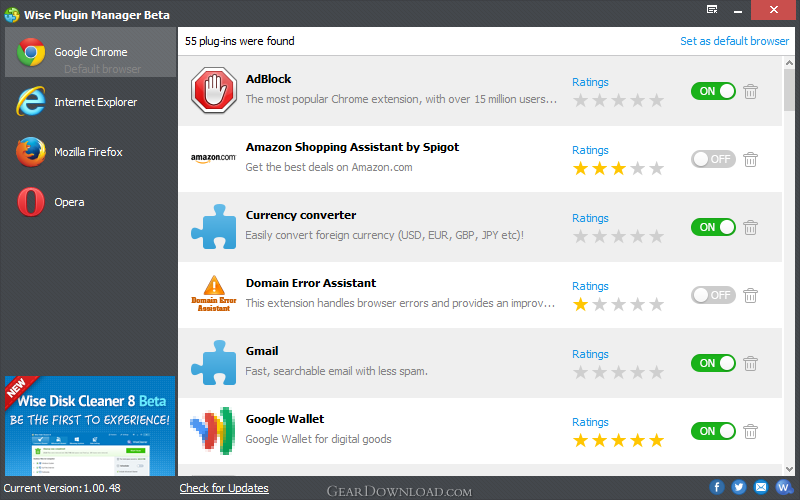Remove Domain Error Assistant via trash icon

(x=750, y=295)
